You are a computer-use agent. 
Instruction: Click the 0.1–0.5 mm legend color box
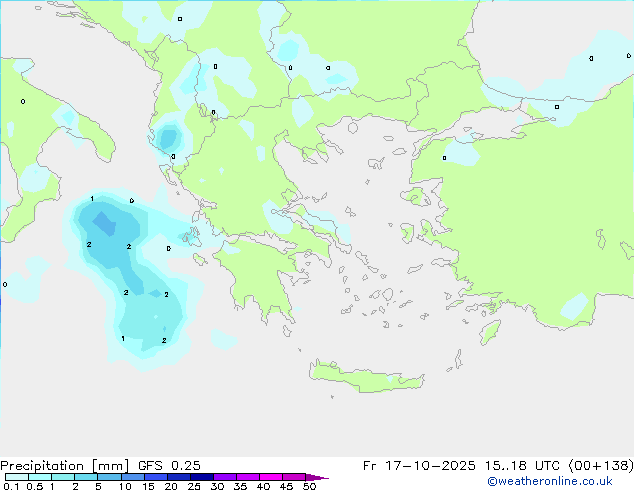(17, 477)
